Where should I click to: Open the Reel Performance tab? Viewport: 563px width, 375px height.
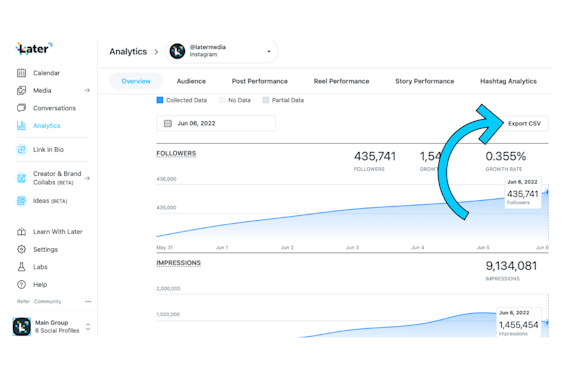pos(341,81)
